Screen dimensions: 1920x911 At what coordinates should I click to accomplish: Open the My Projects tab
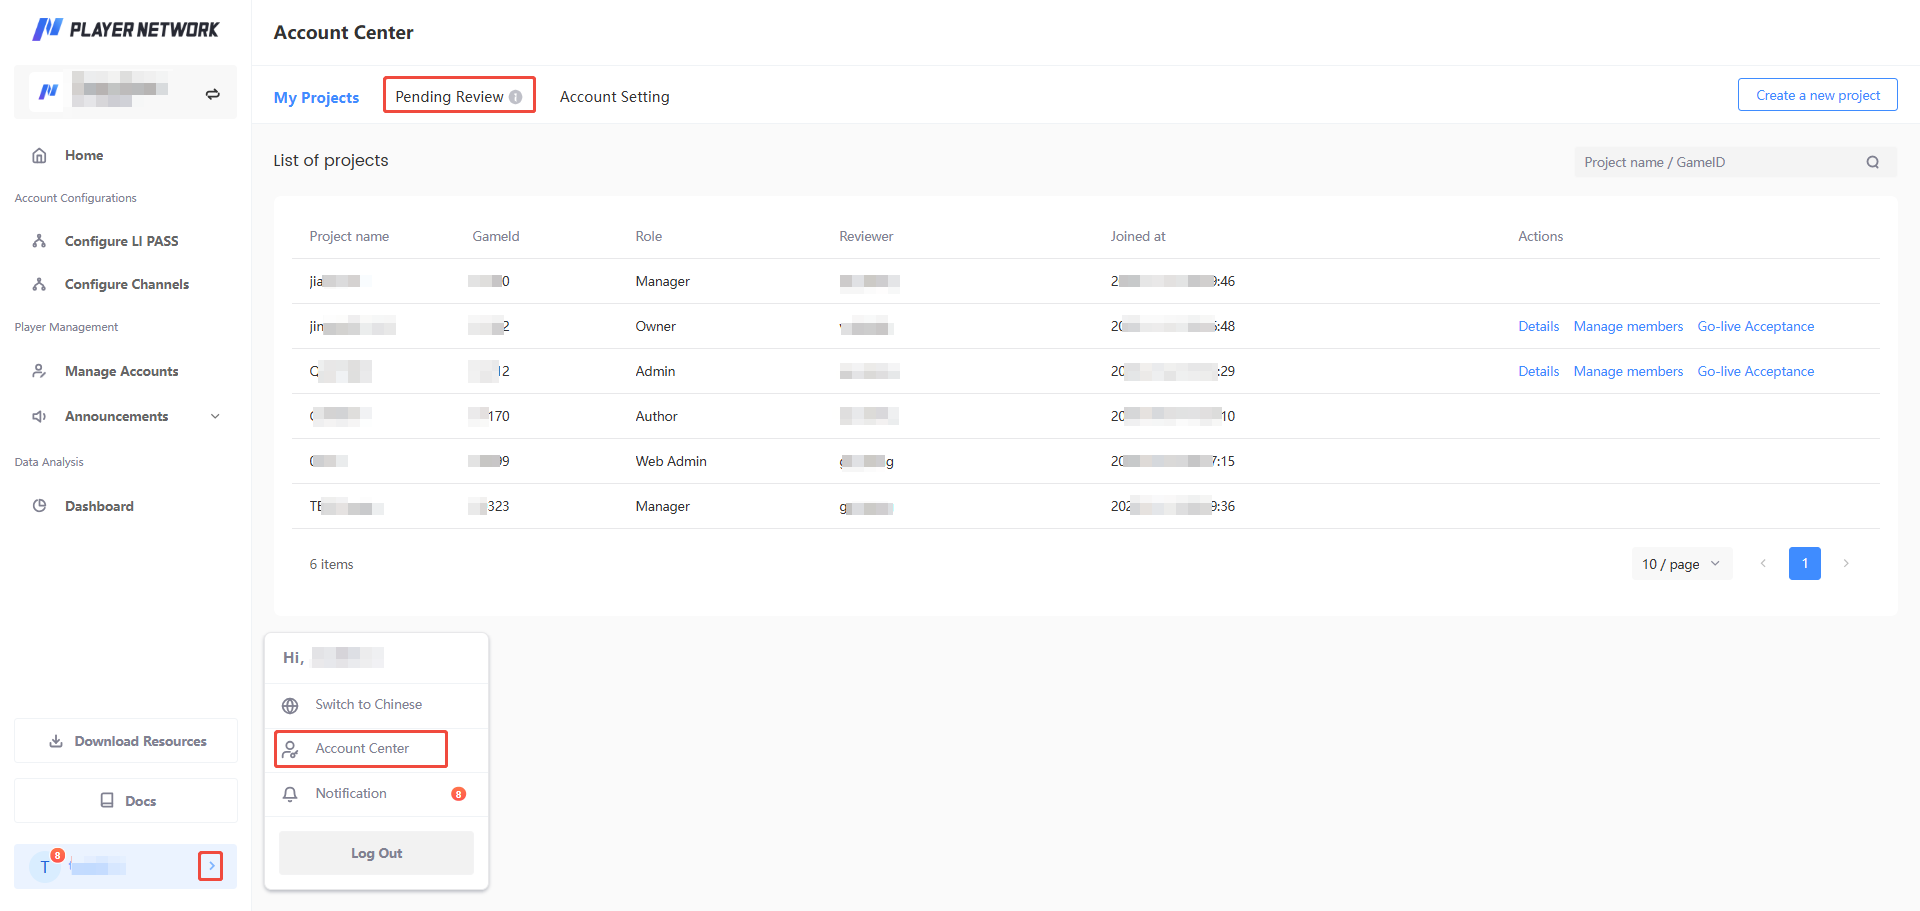(x=316, y=98)
